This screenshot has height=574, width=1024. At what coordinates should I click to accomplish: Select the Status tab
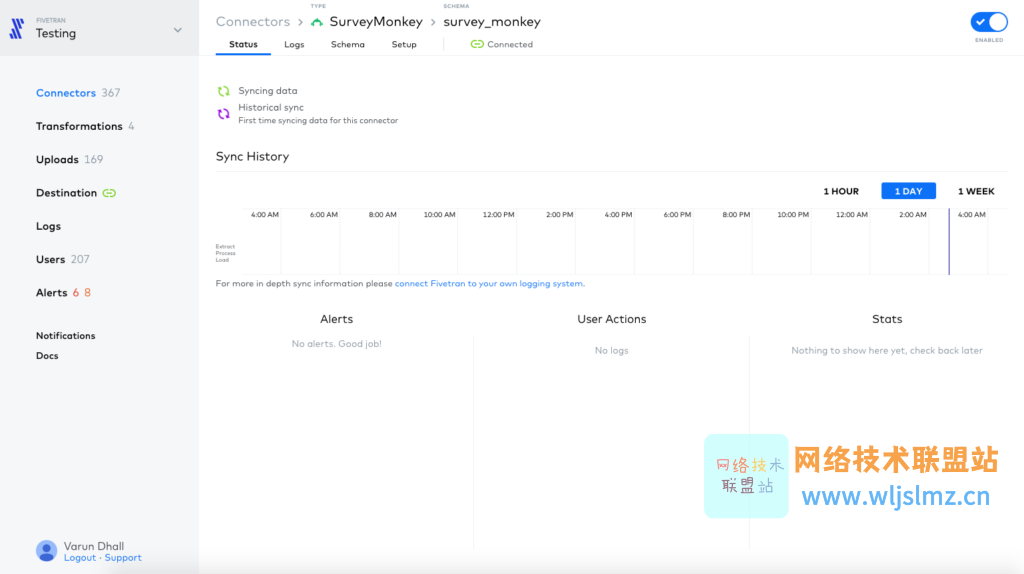pos(243,44)
